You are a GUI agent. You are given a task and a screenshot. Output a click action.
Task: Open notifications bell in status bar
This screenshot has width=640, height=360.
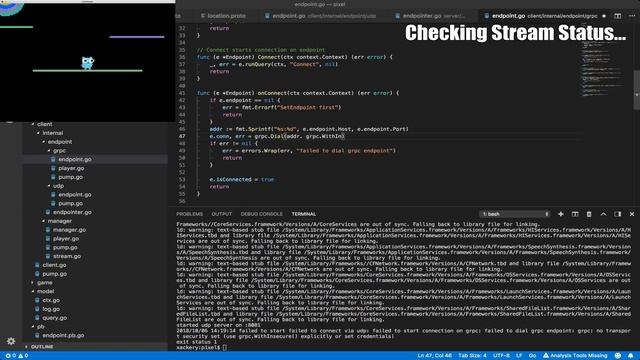(x=631, y=356)
